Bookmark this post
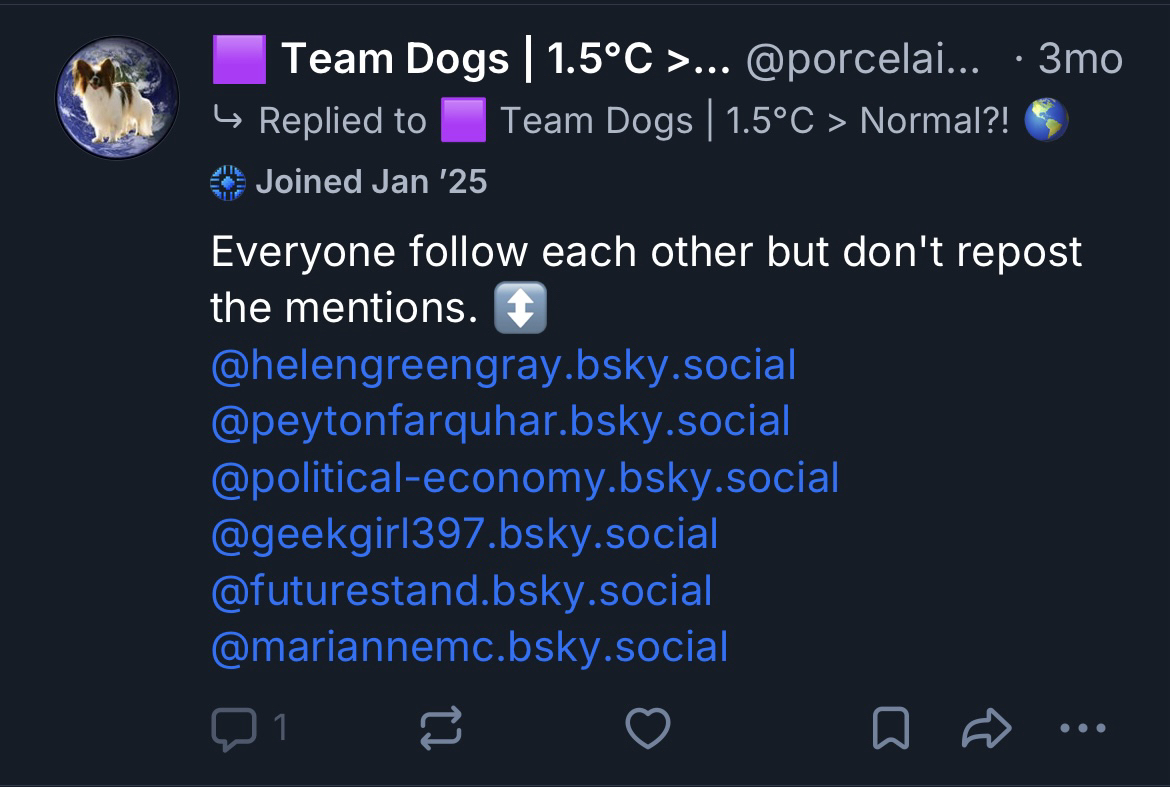The height and width of the screenshot is (787, 1170). coord(890,728)
